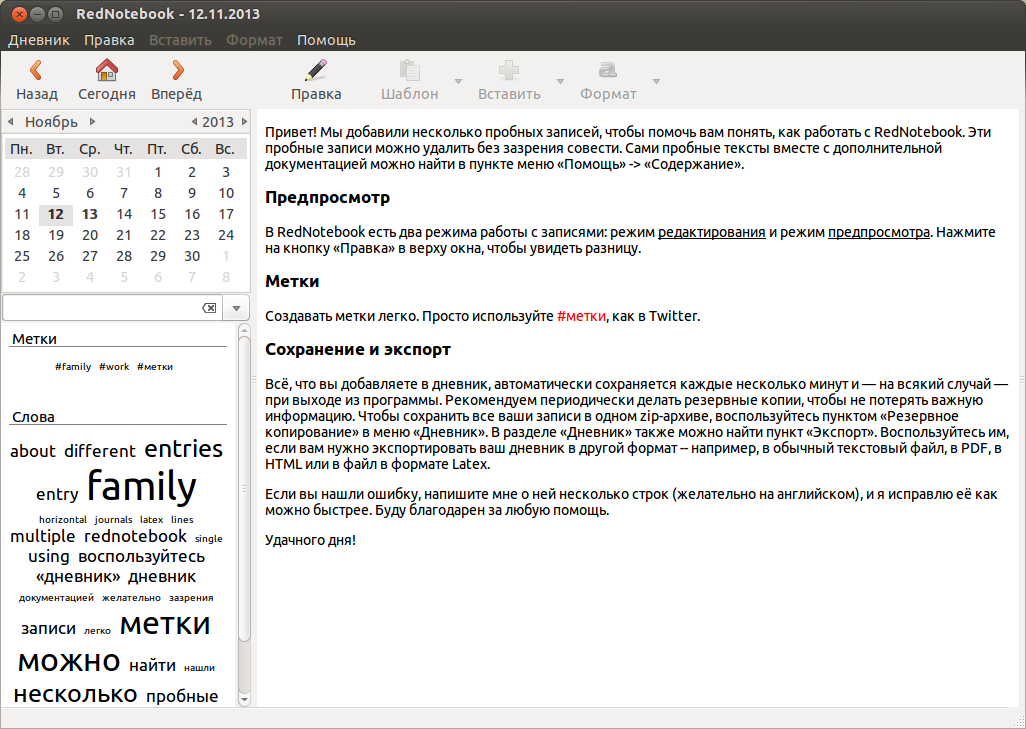The width and height of the screenshot is (1026, 729).
Task: Clear the search box with the X icon
Action: pos(209,307)
